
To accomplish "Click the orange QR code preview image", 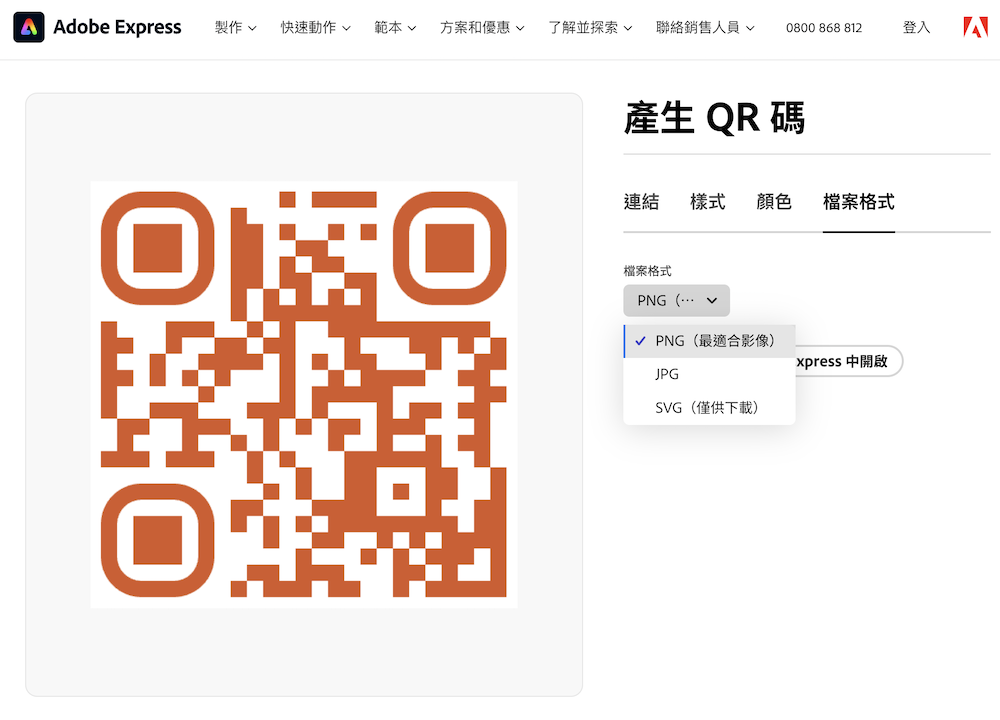I will coord(304,394).
